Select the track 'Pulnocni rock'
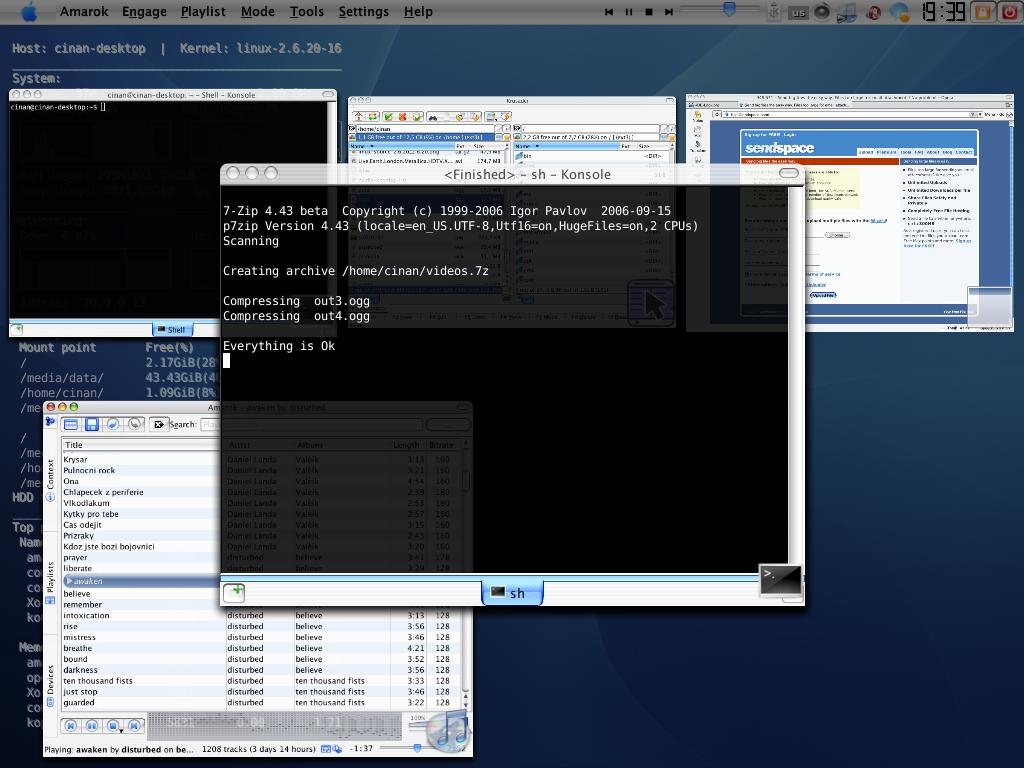 (89, 470)
